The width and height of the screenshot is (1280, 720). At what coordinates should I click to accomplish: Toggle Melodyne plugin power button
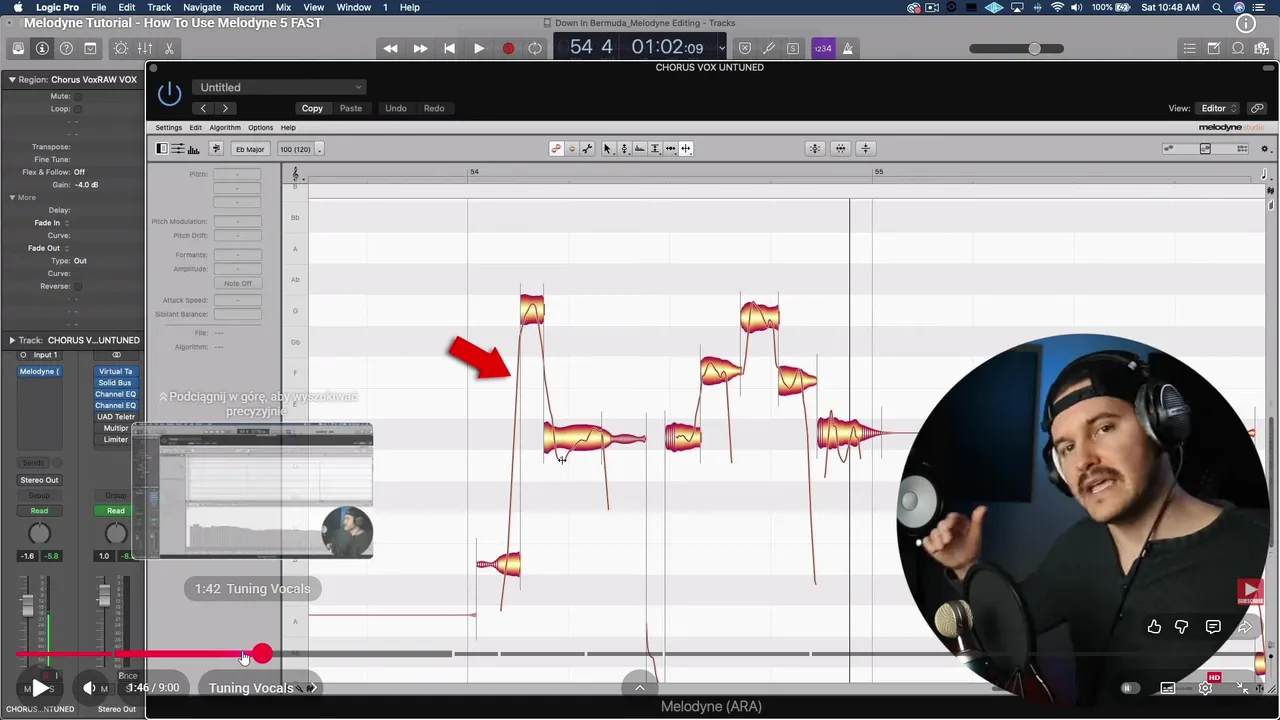(x=170, y=94)
